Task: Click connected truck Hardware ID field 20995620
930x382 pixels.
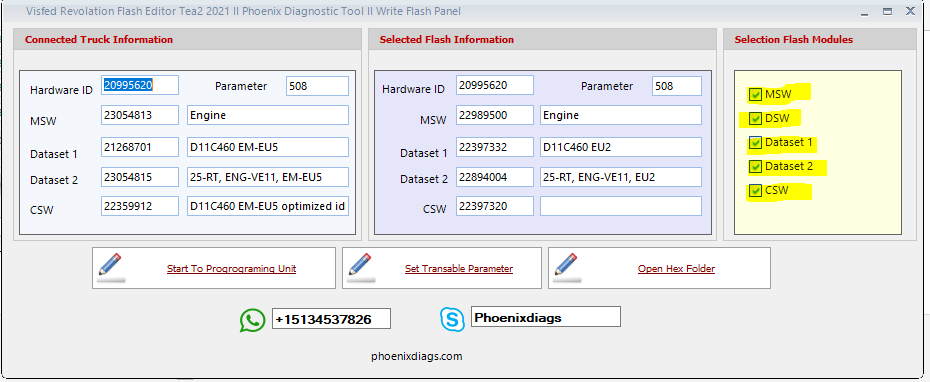Action: (x=140, y=85)
